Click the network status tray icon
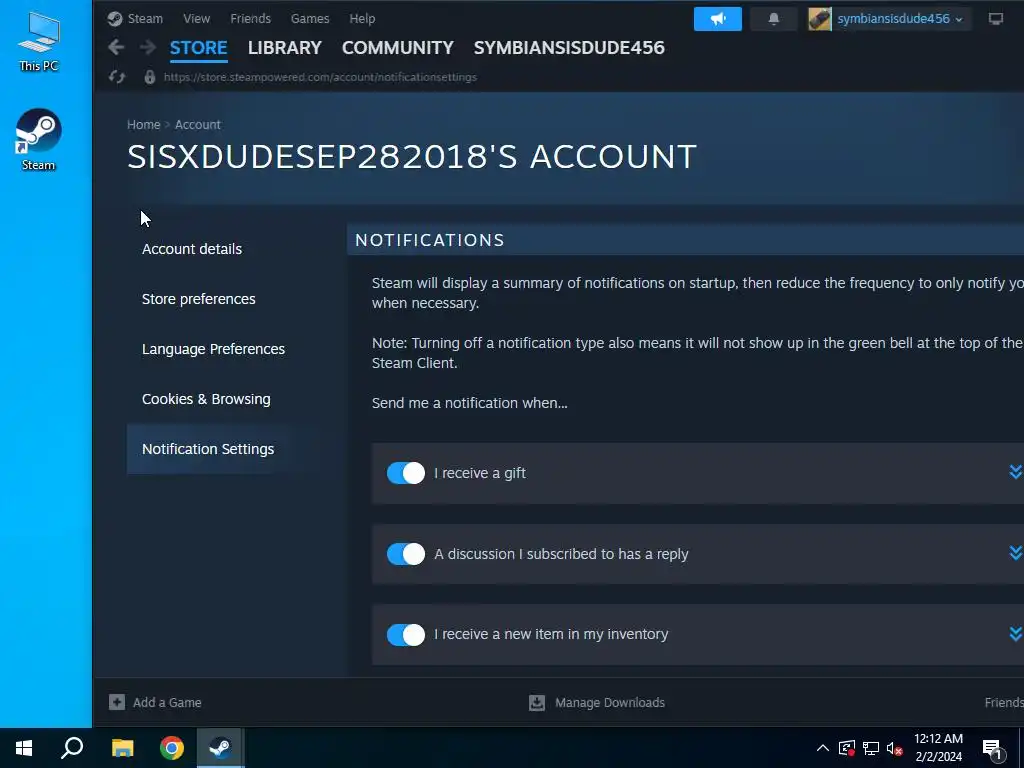Viewport: 1024px width, 768px height. 871,748
